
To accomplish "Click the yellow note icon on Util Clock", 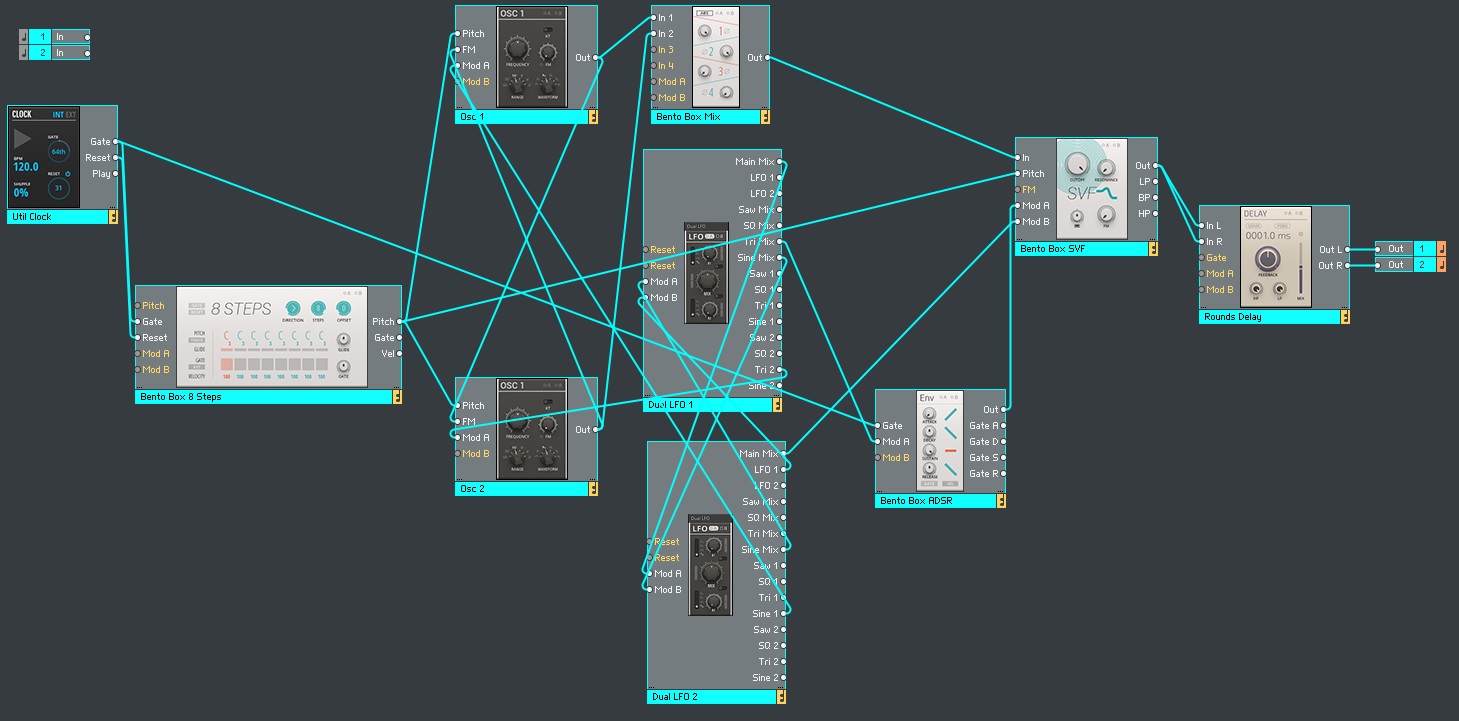I will pyautogui.click(x=113, y=216).
